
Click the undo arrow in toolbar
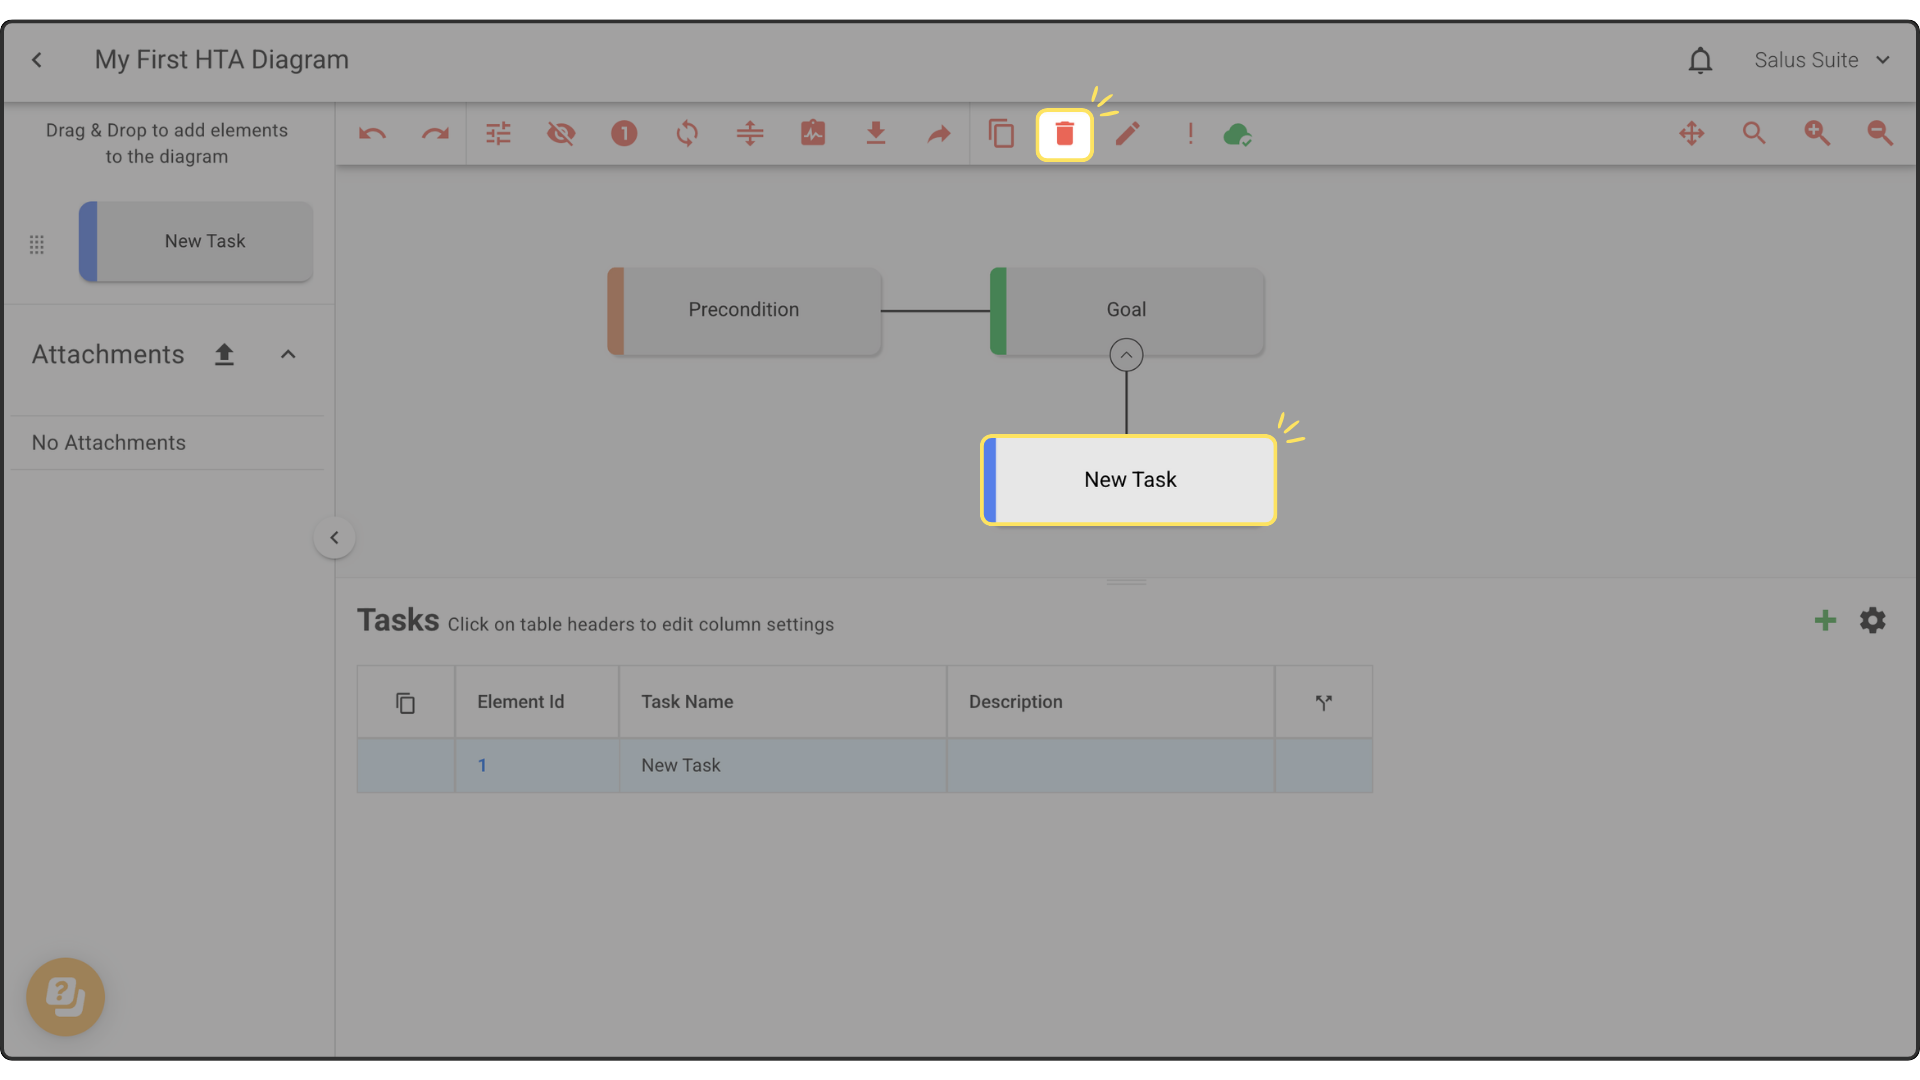[372, 134]
